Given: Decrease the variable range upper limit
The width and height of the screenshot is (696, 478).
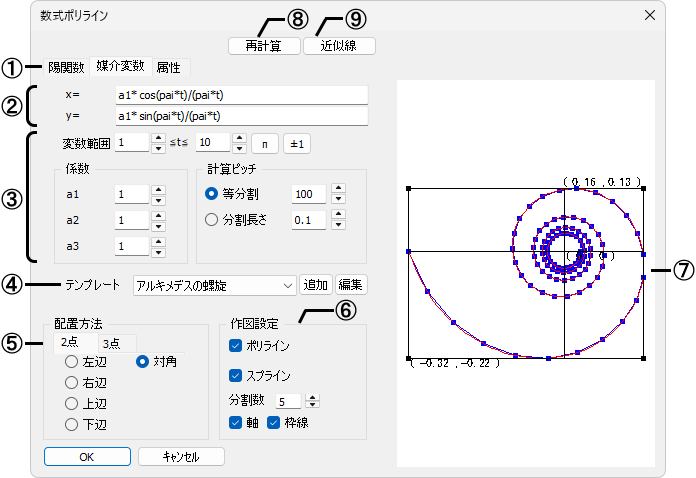Looking at the screenshot, I should tap(239, 148).
